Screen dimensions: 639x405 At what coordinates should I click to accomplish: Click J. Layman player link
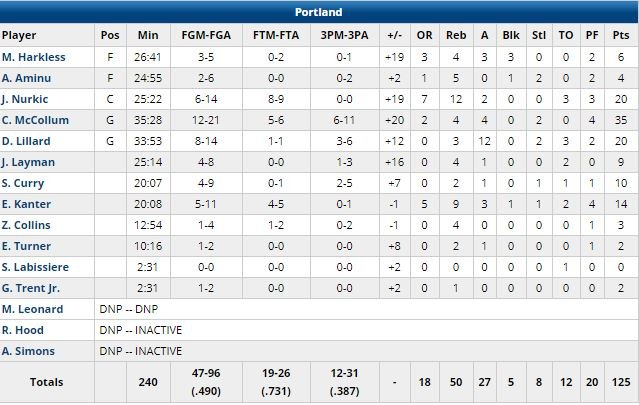click(28, 162)
